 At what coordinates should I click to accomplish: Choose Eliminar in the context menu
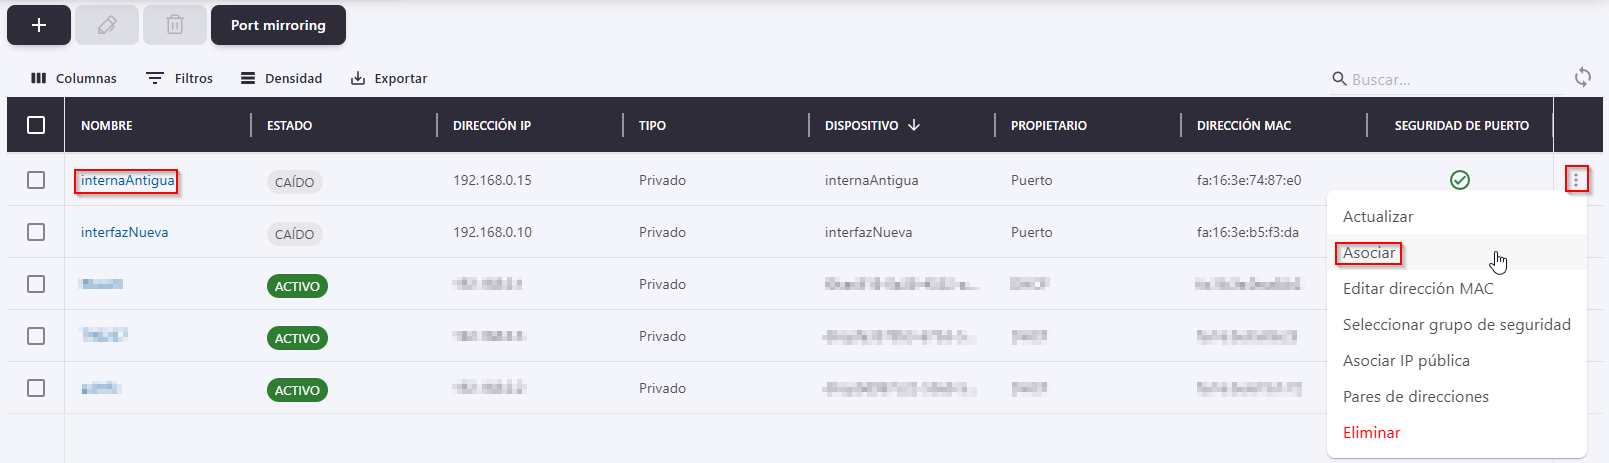[x=1371, y=433]
